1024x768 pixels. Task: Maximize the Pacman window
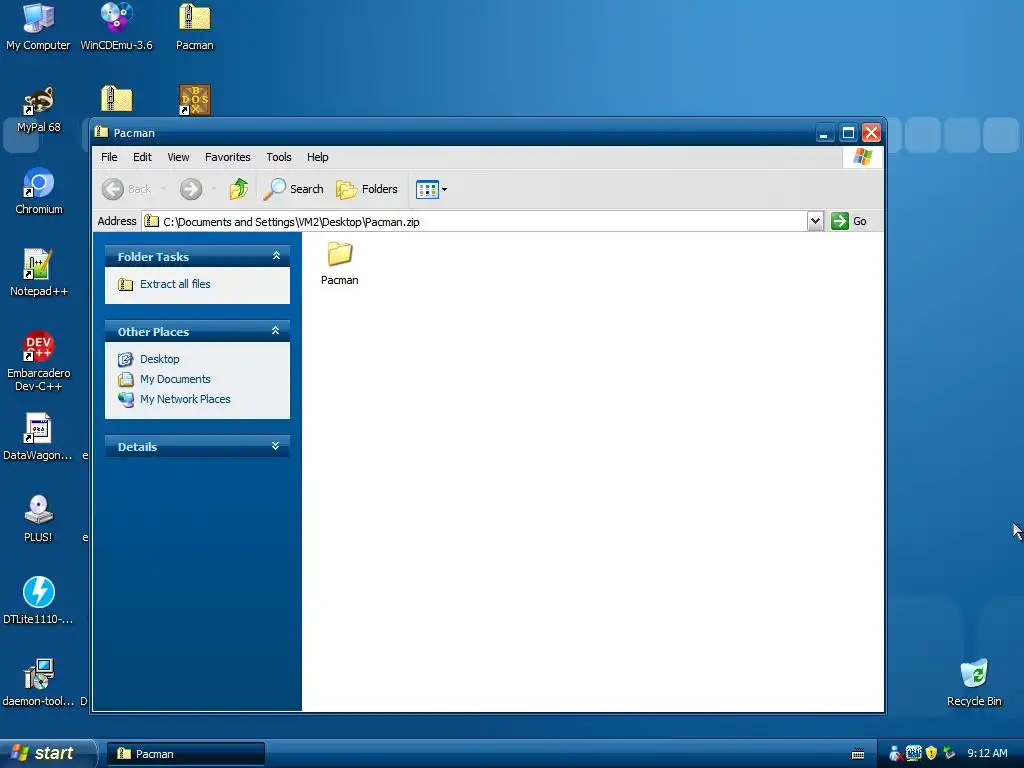[848, 133]
